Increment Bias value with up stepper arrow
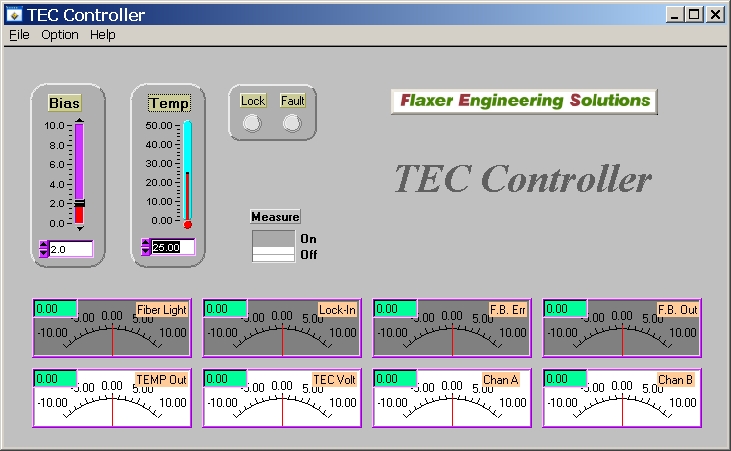 (44, 244)
